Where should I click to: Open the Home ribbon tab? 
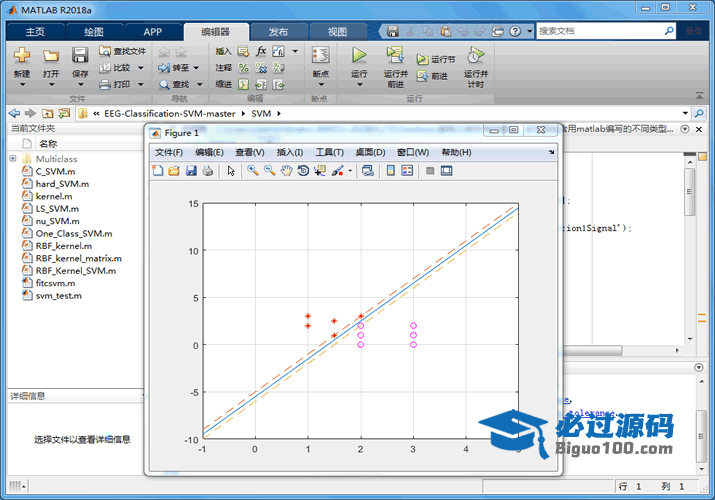tap(35, 31)
